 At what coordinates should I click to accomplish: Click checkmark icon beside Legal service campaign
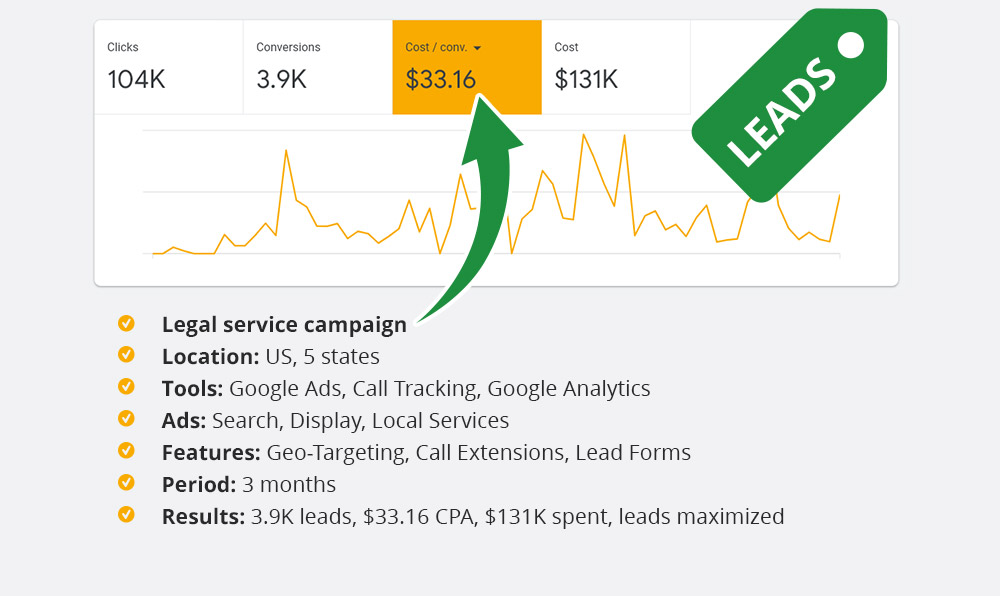126,323
